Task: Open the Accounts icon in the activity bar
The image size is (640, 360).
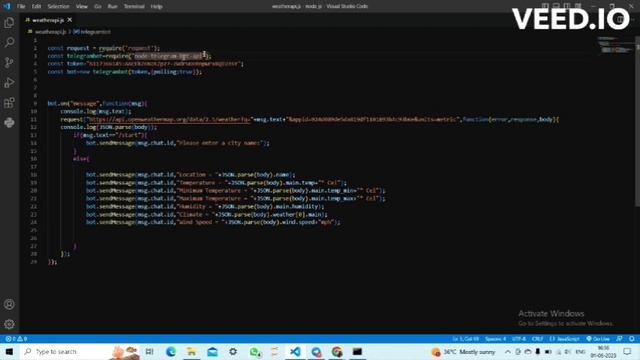Action: (x=9, y=304)
